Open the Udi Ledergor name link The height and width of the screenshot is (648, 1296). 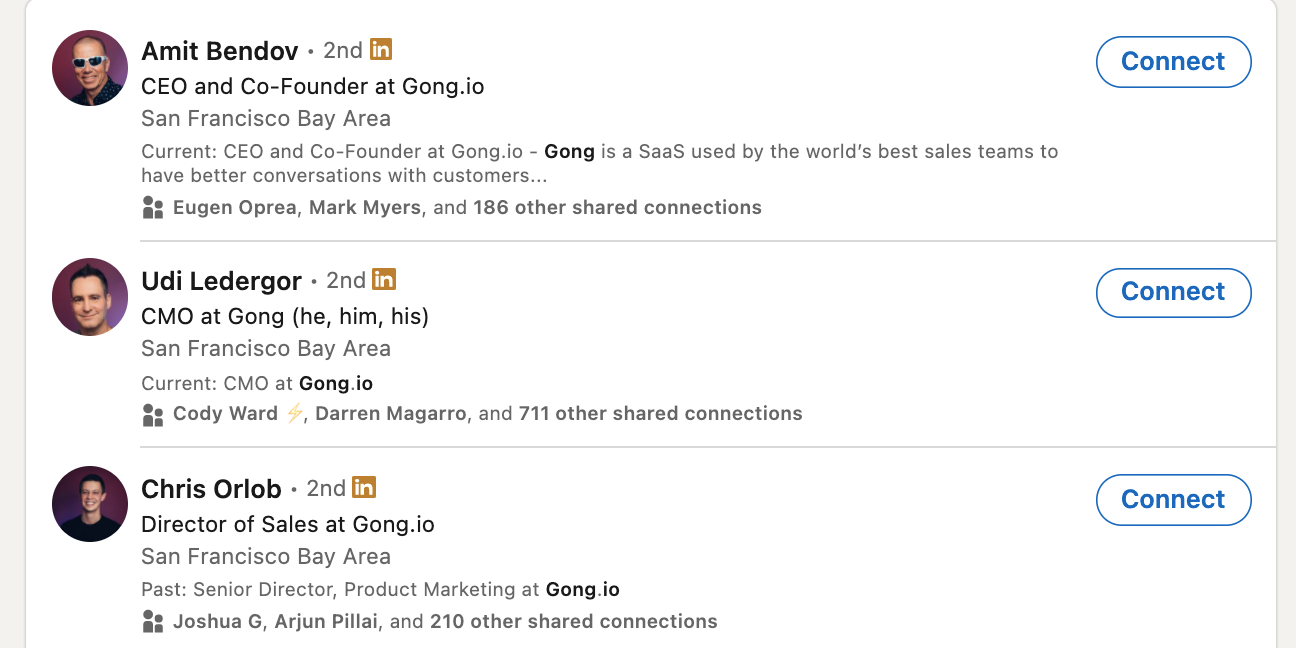point(221,281)
